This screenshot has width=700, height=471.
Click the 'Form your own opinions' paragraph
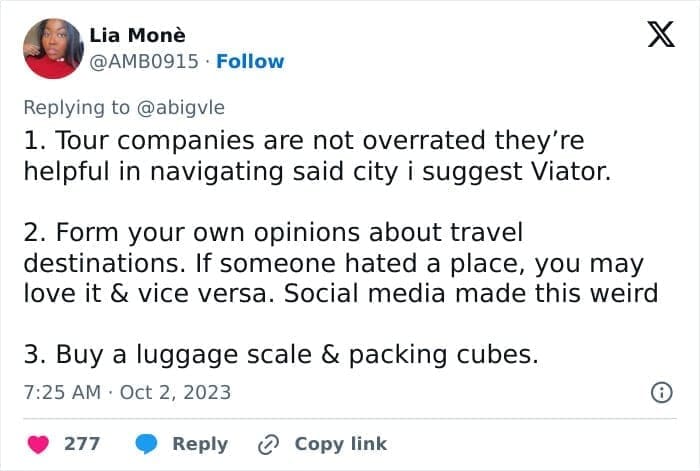(x=330, y=264)
